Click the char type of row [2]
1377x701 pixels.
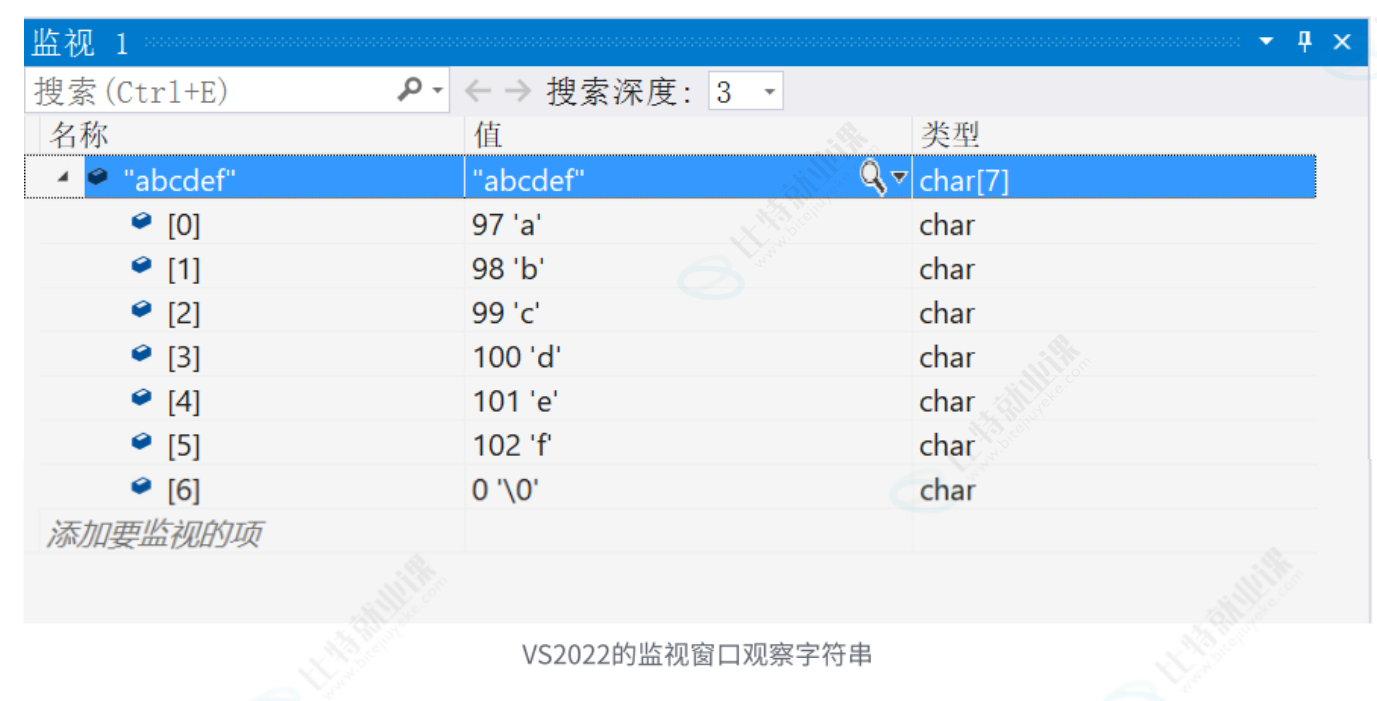click(x=947, y=313)
